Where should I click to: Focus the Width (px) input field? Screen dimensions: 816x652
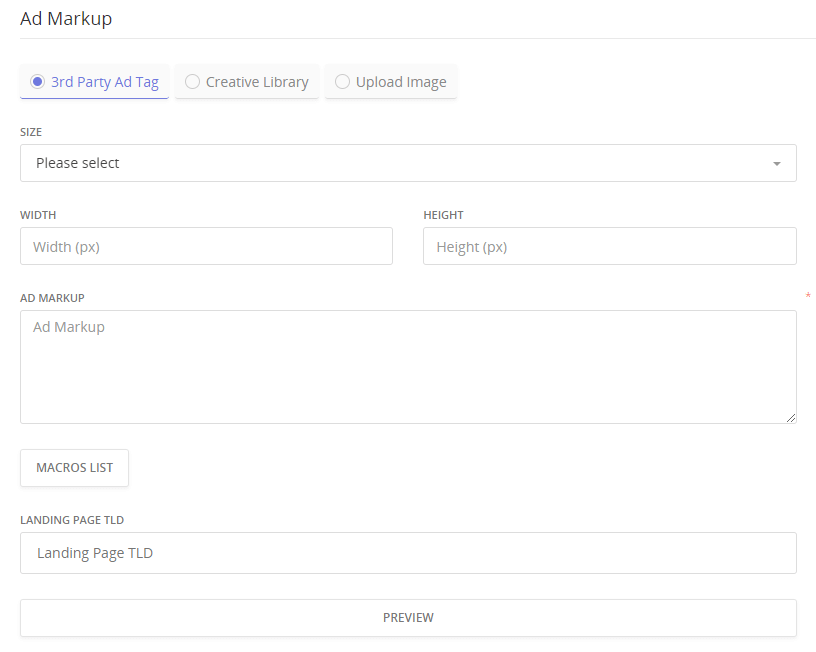(206, 246)
